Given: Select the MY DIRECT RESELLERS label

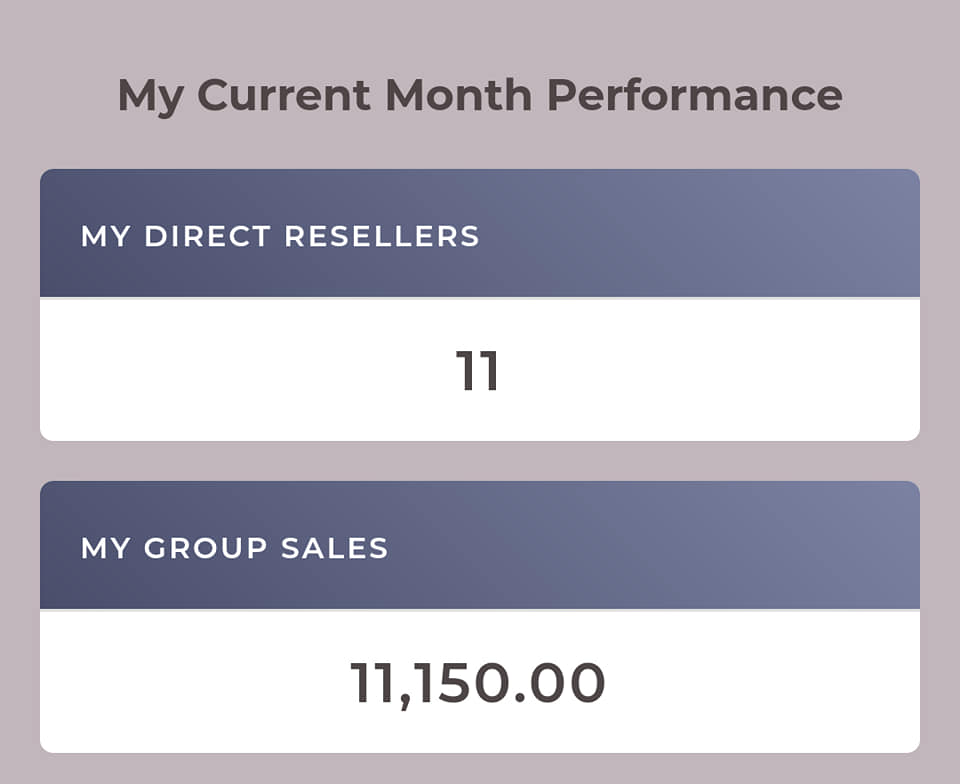Looking at the screenshot, I should tap(280, 236).
